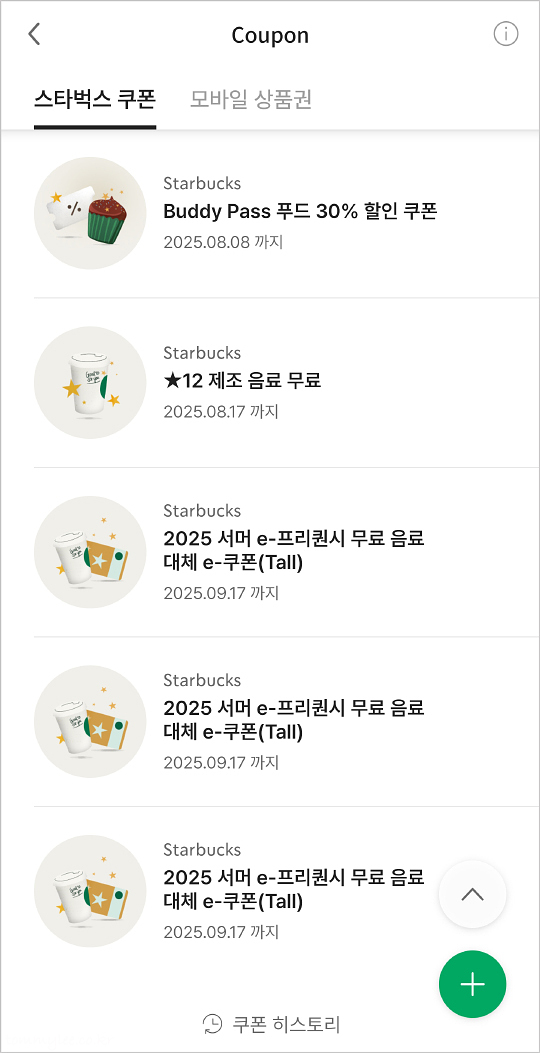
Task: Open the second 2025 서머 e-프리퀀시 coupon title
Action: click(294, 720)
